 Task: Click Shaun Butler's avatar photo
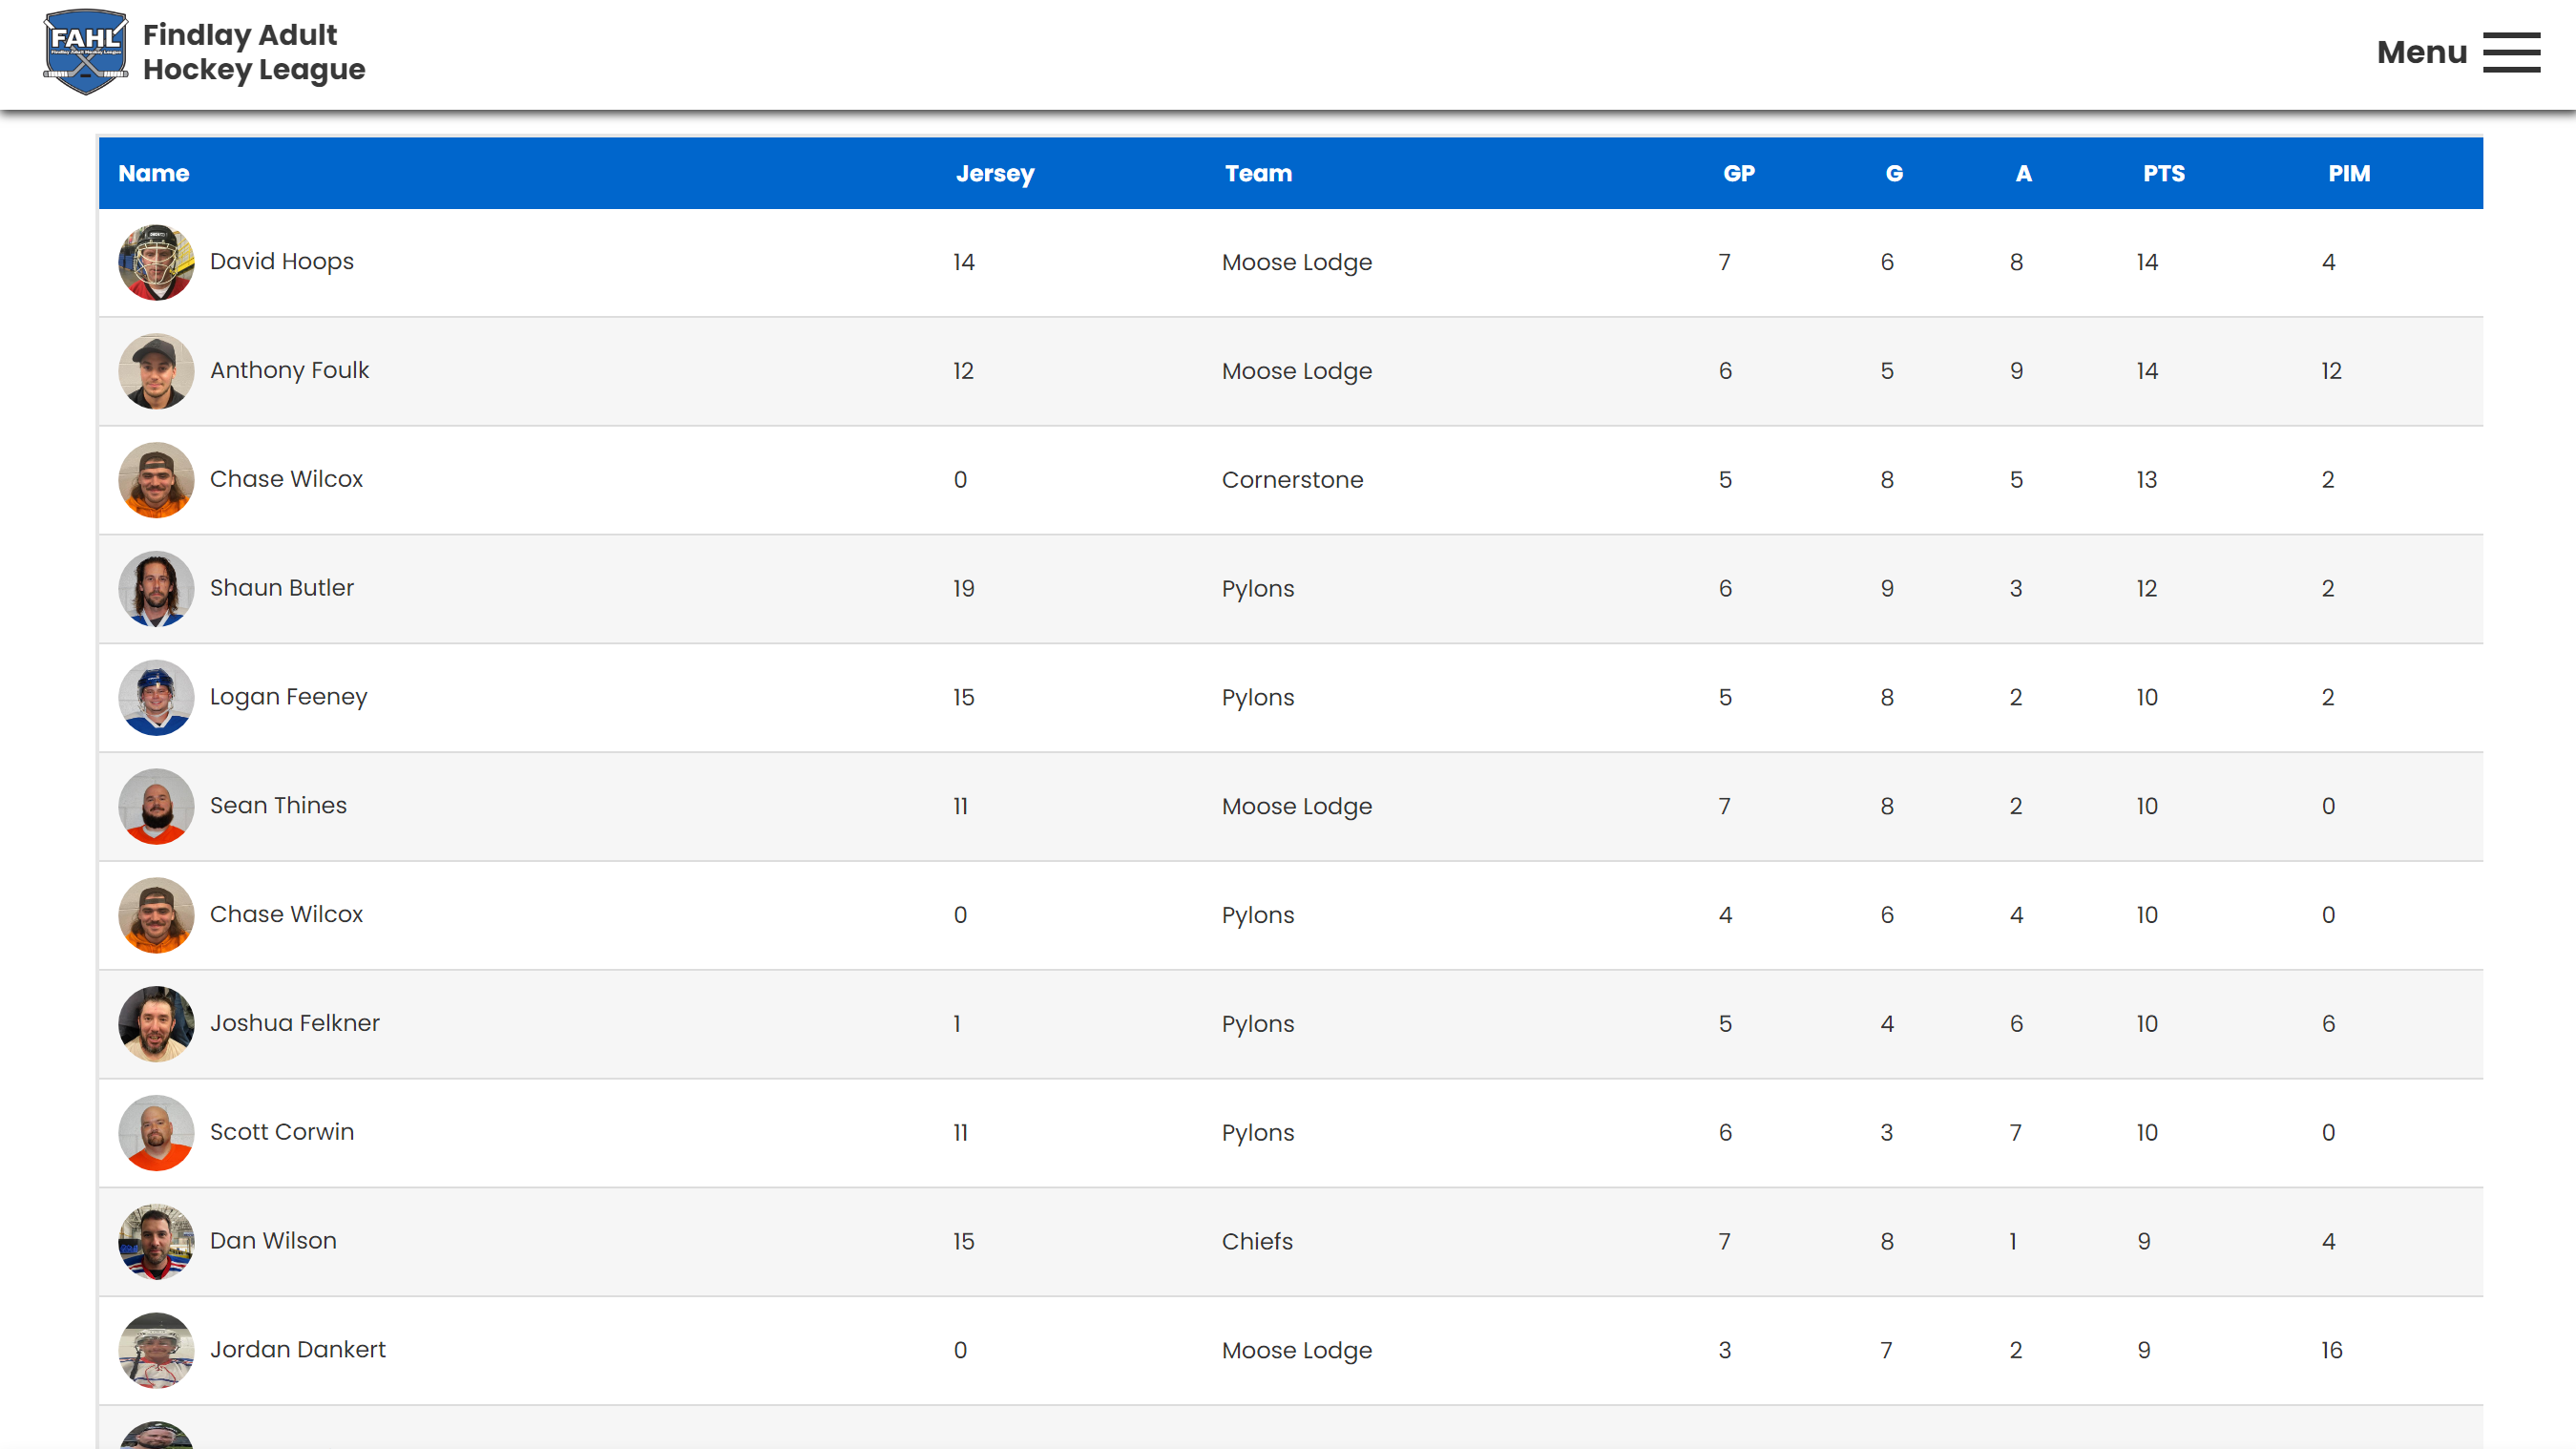point(156,589)
